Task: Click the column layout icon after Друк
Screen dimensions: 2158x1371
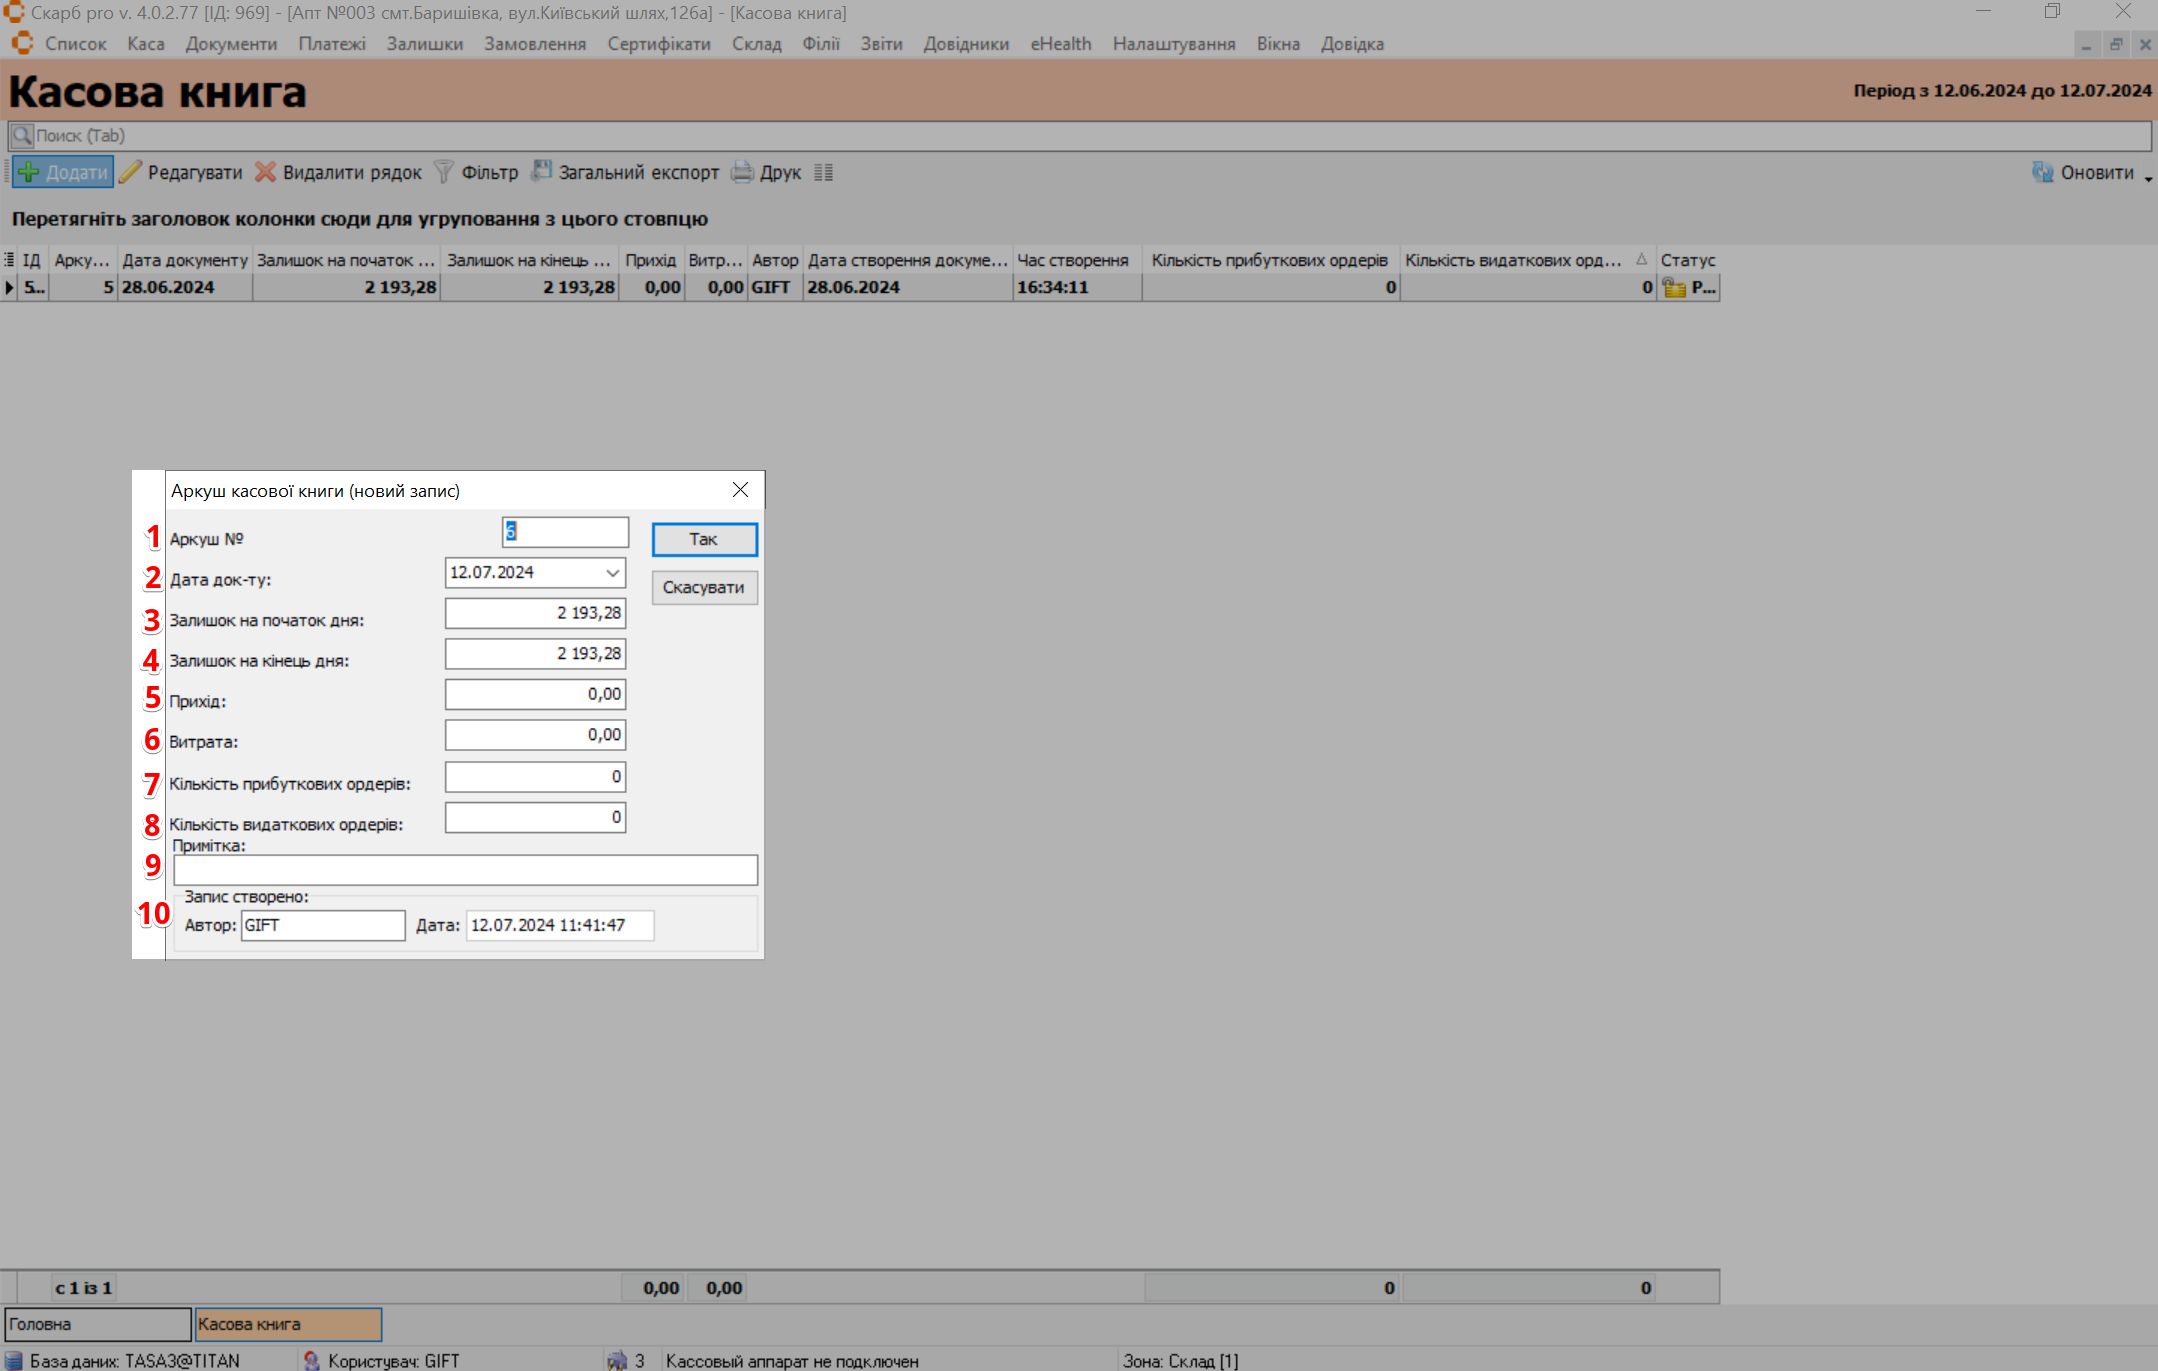Action: coord(823,172)
